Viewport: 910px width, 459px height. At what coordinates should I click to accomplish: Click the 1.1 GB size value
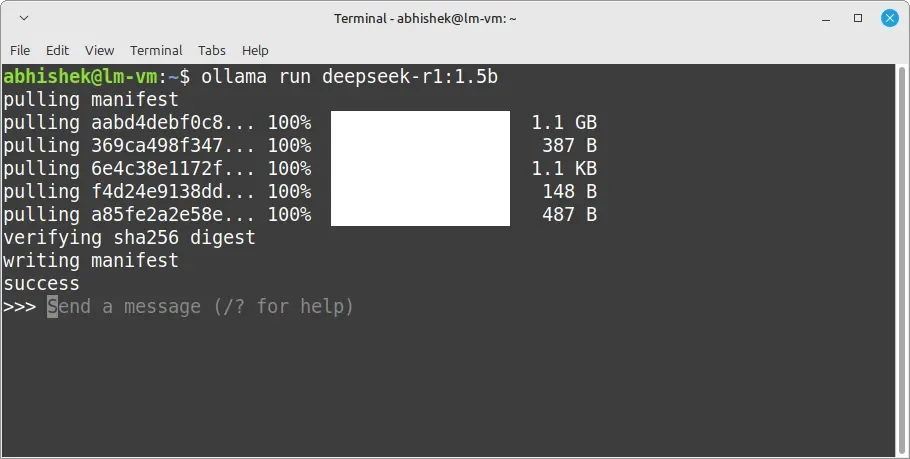564,122
